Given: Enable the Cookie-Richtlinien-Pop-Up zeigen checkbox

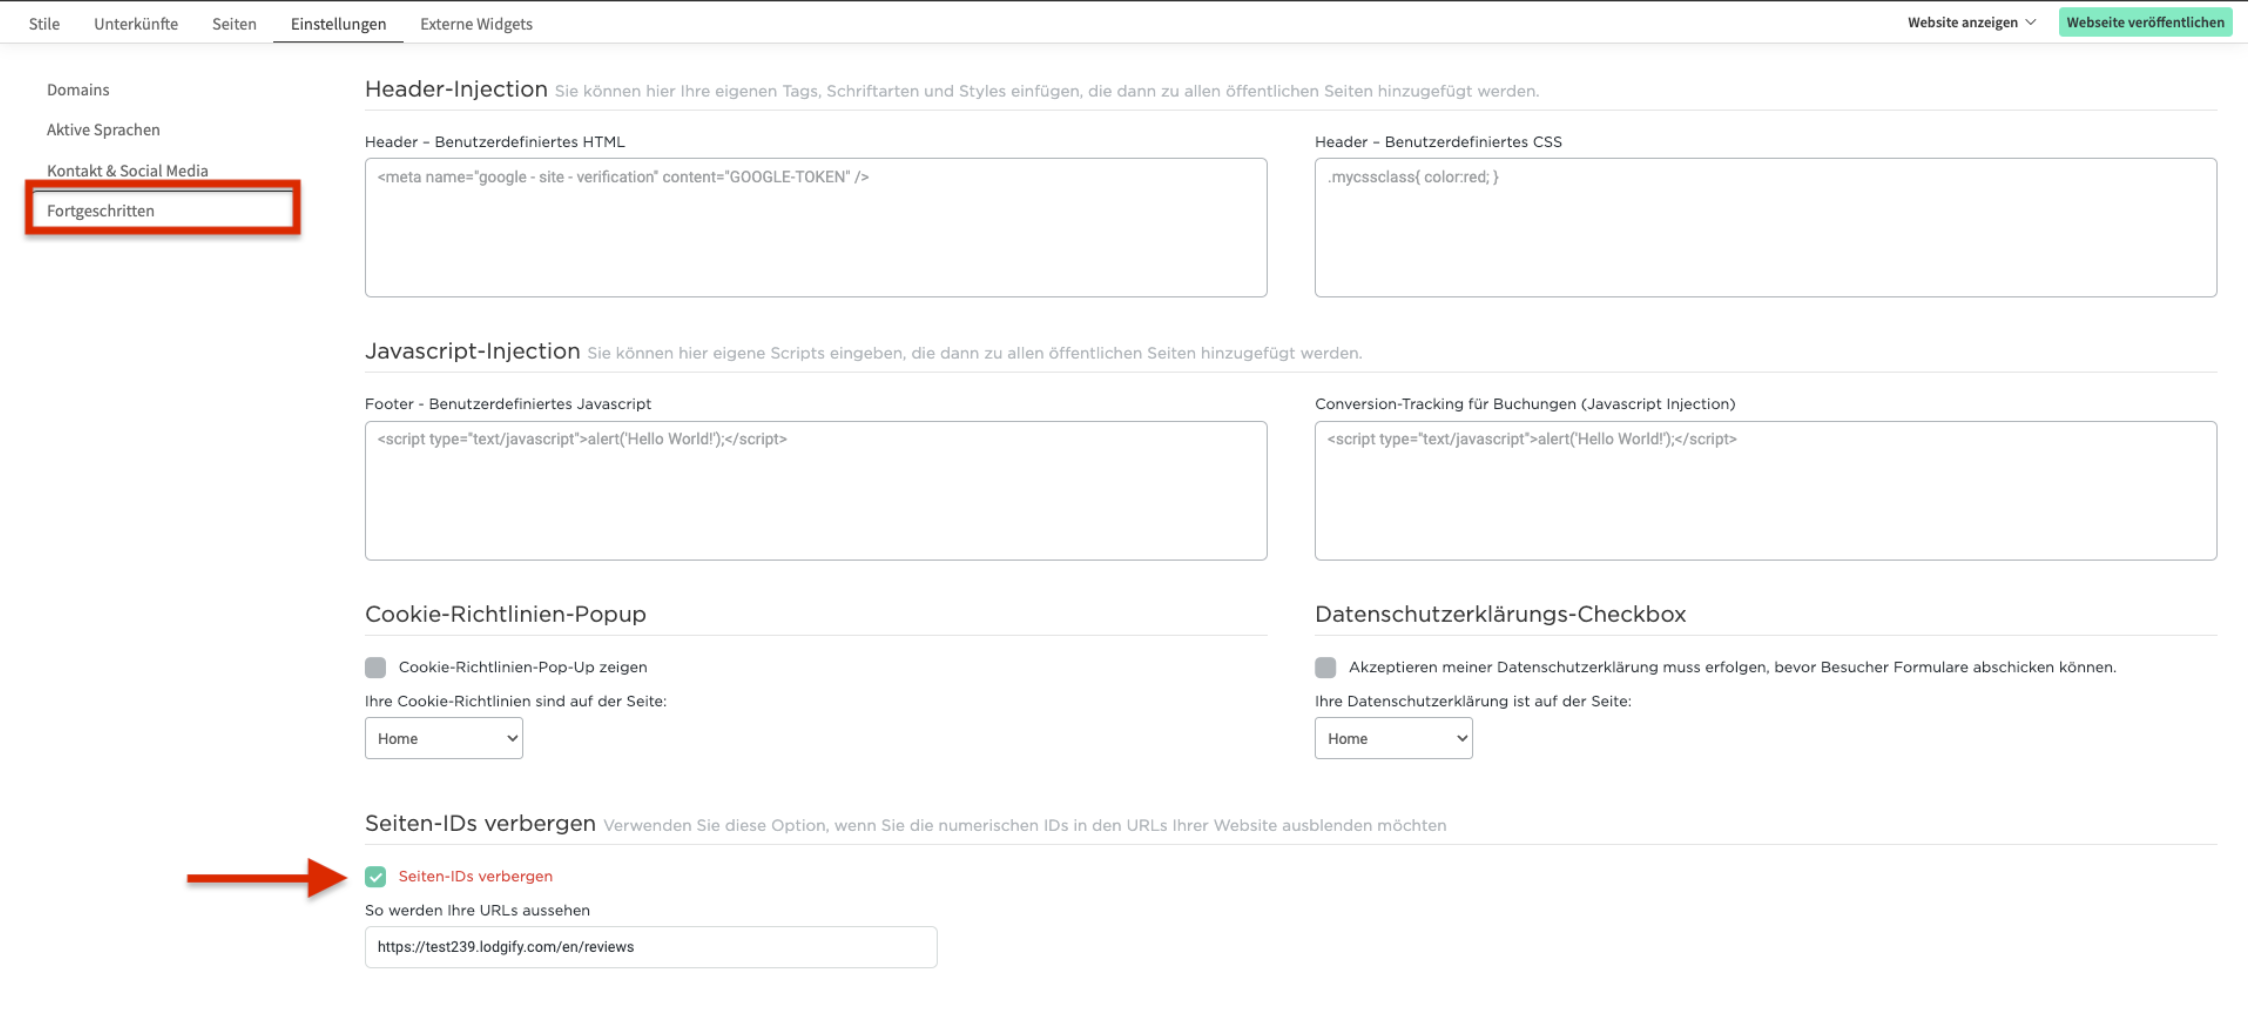Looking at the screenshot, I should [375, 666].
